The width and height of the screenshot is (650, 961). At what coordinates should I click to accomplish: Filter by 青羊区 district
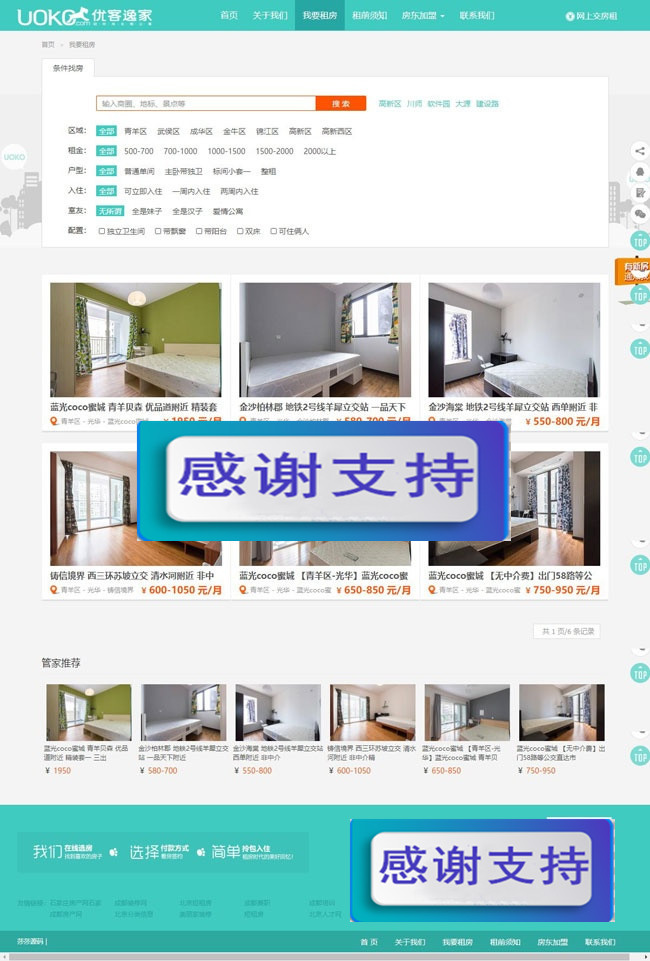(135, 131)
